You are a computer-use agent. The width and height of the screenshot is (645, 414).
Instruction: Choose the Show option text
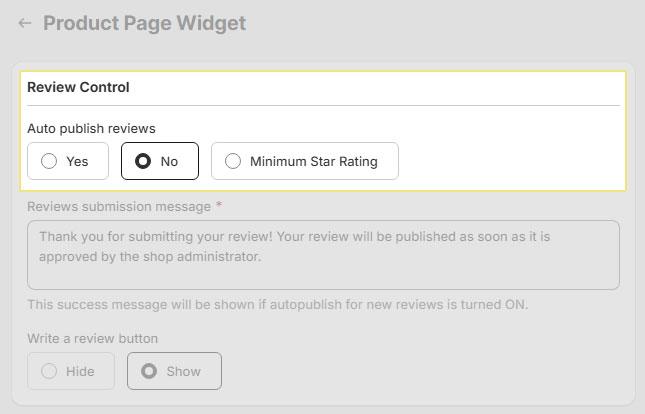(x=184, y=371)
